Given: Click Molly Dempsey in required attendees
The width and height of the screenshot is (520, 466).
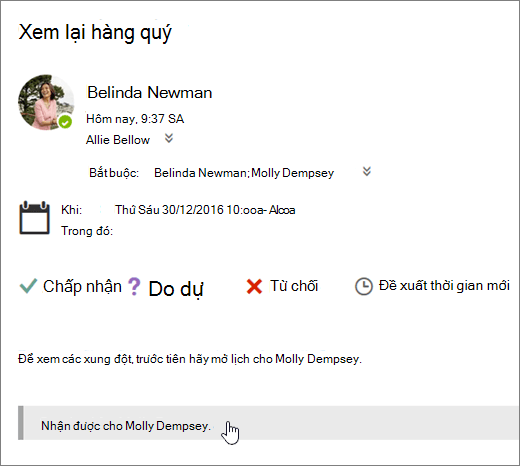Looking at the screenshot, I should point(293,173).
